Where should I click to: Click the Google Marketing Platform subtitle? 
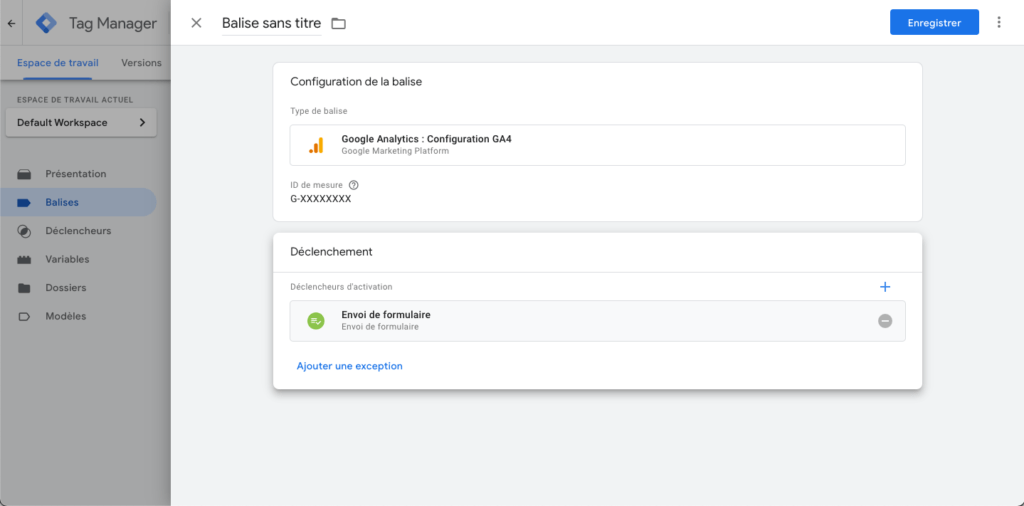395,151
